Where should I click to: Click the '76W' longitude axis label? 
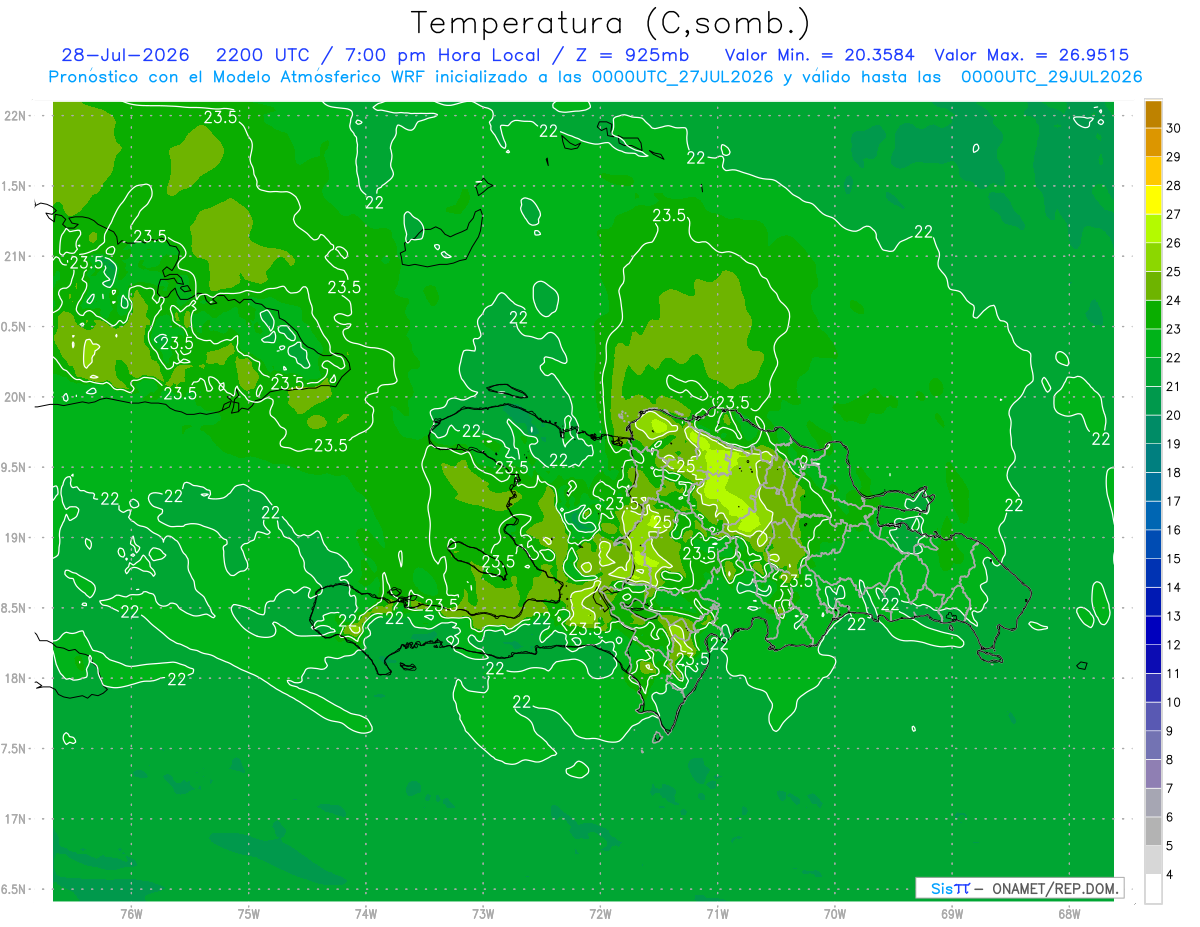click(131, 914)
